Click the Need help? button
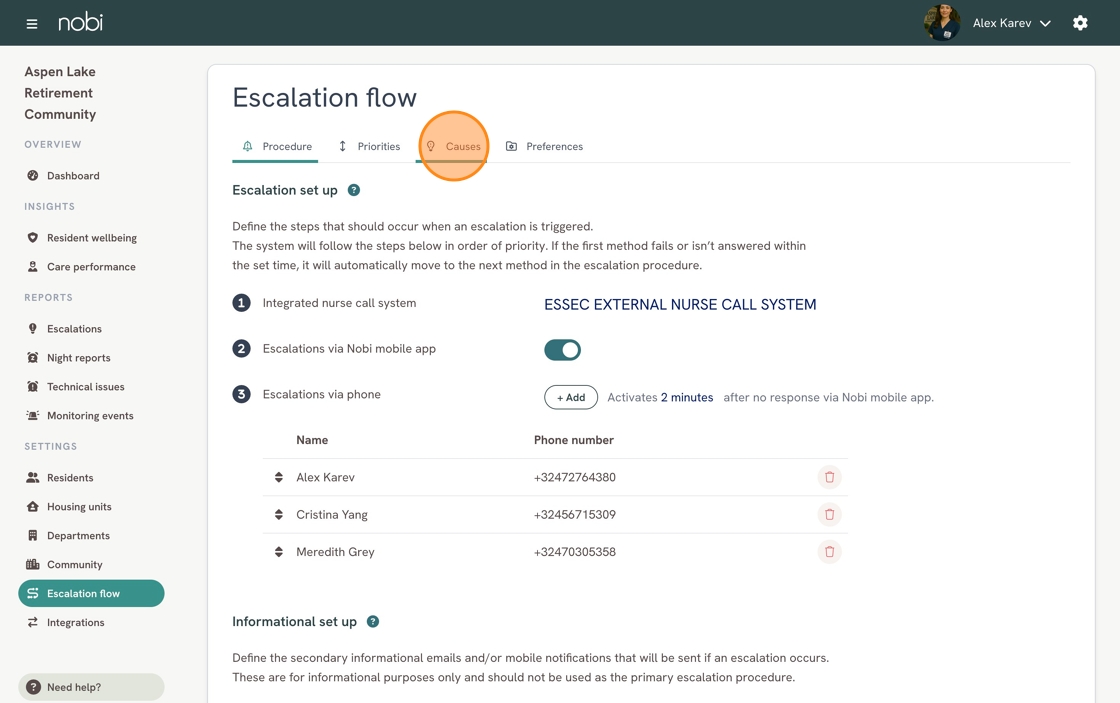Screen dimensions: 1120x703 click(91, 687)
